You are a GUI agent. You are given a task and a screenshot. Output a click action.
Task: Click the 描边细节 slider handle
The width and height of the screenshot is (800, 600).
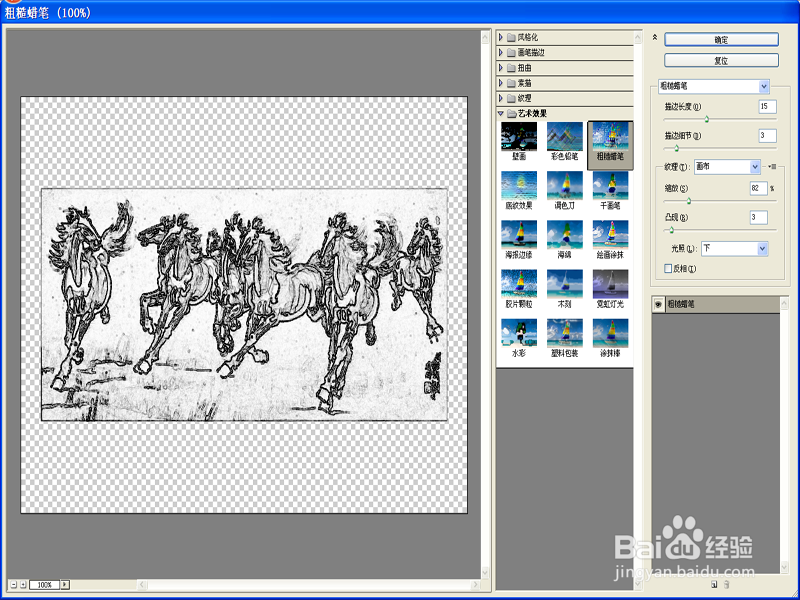coord(677,148)
